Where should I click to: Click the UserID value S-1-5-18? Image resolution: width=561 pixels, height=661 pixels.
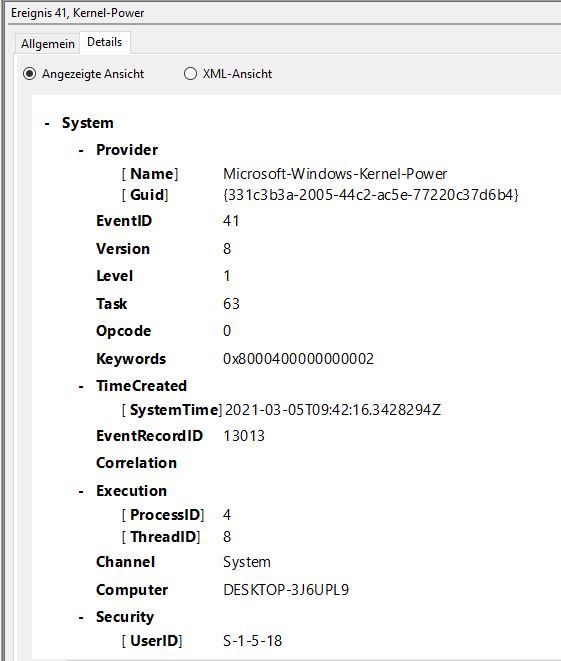(252, 641)
